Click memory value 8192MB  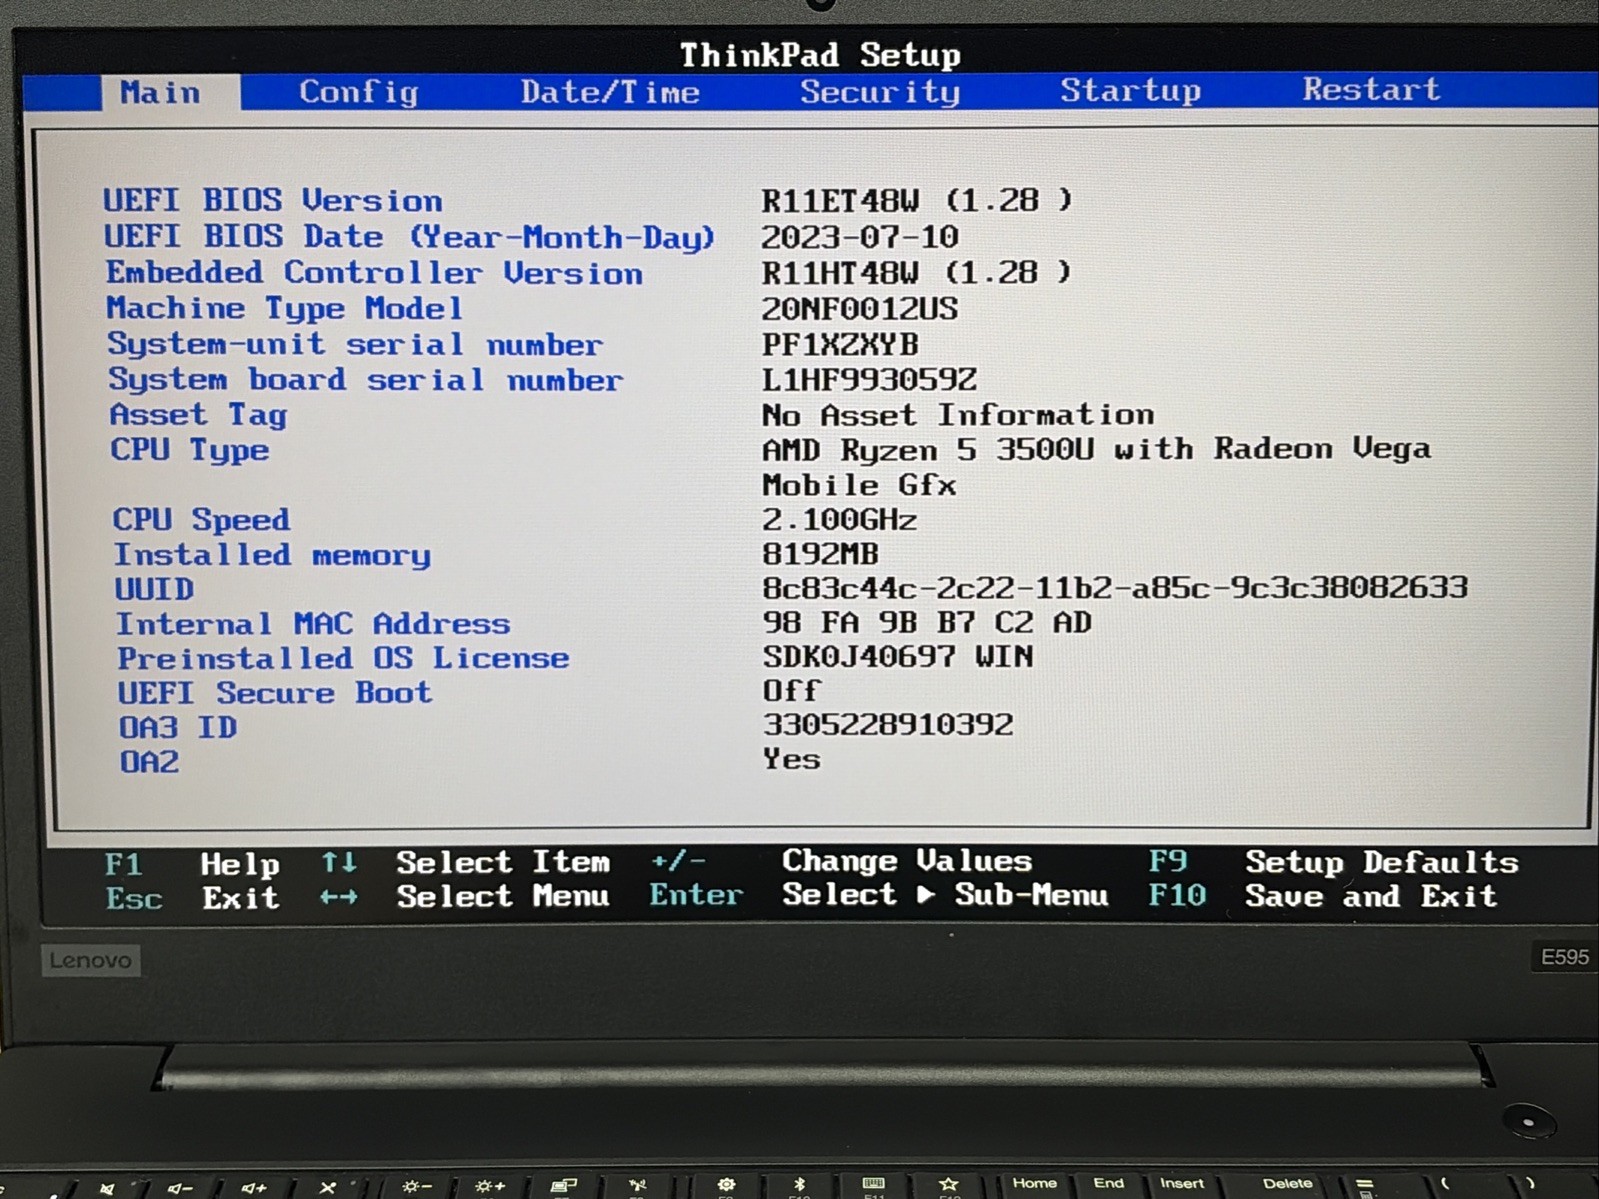click(820, 553)
